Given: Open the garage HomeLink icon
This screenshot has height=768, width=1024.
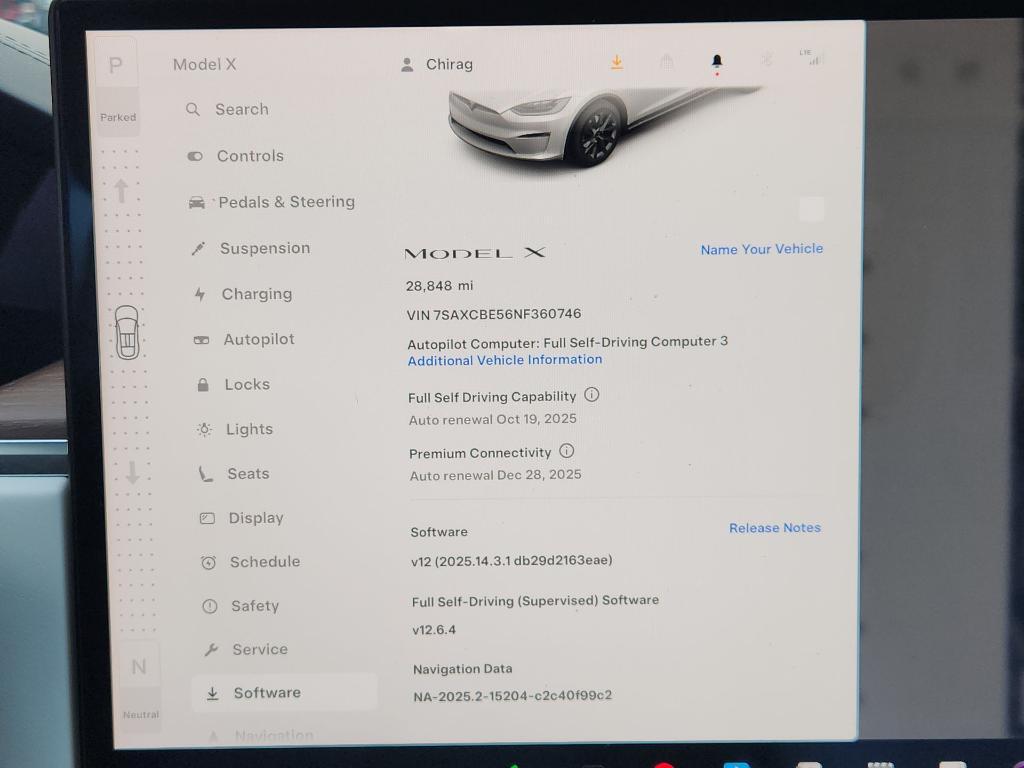Looking at the screenshot, I should click(x=666, y=62).
